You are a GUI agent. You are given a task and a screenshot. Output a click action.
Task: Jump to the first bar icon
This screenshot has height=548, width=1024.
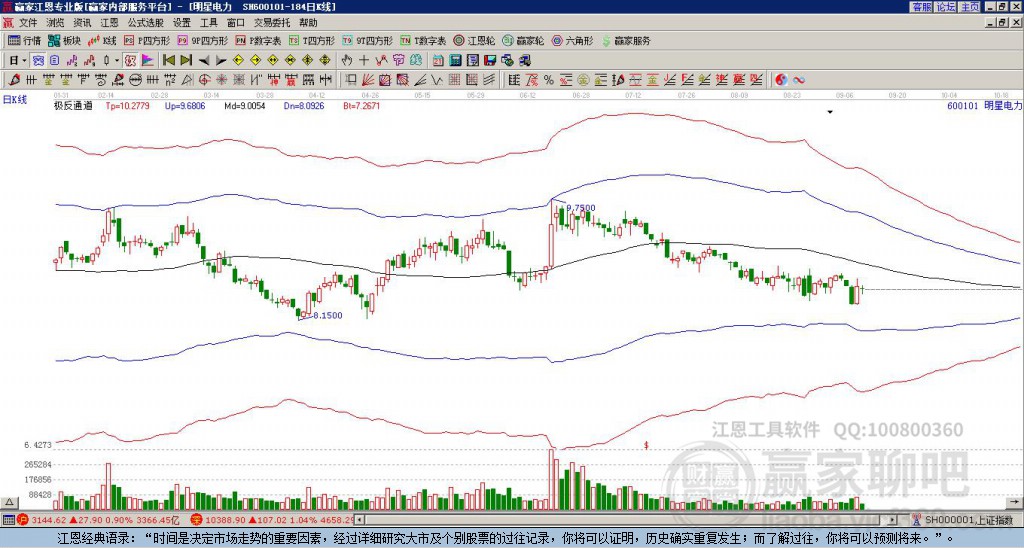168,60
